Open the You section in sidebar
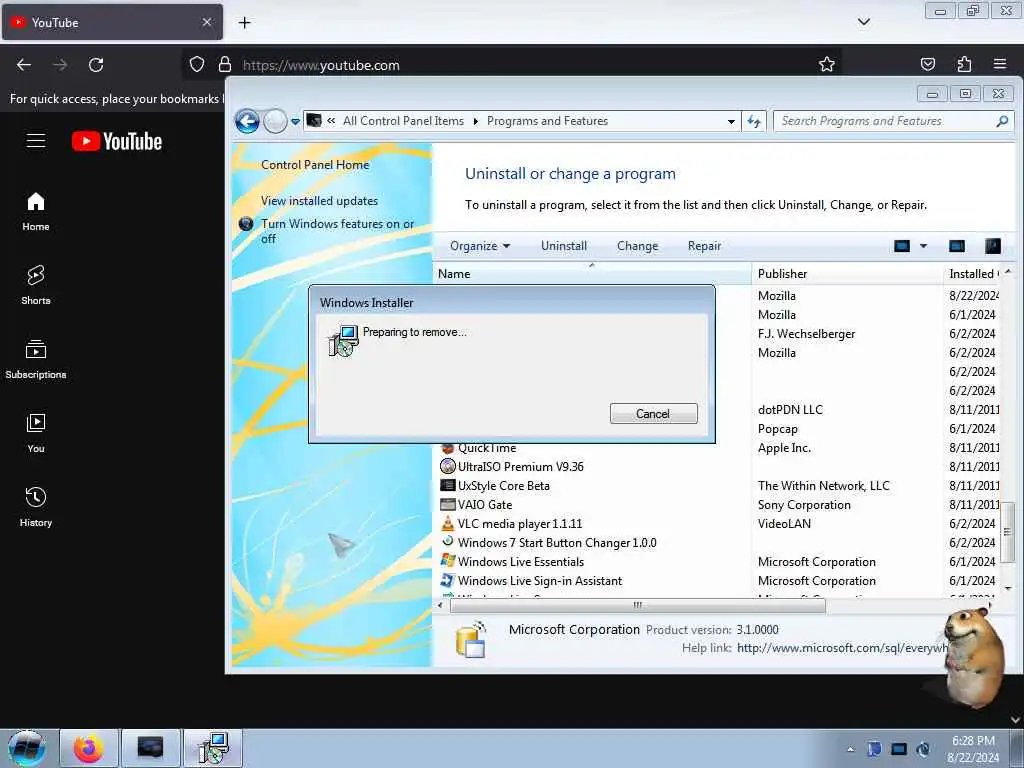 click(36, 434)
